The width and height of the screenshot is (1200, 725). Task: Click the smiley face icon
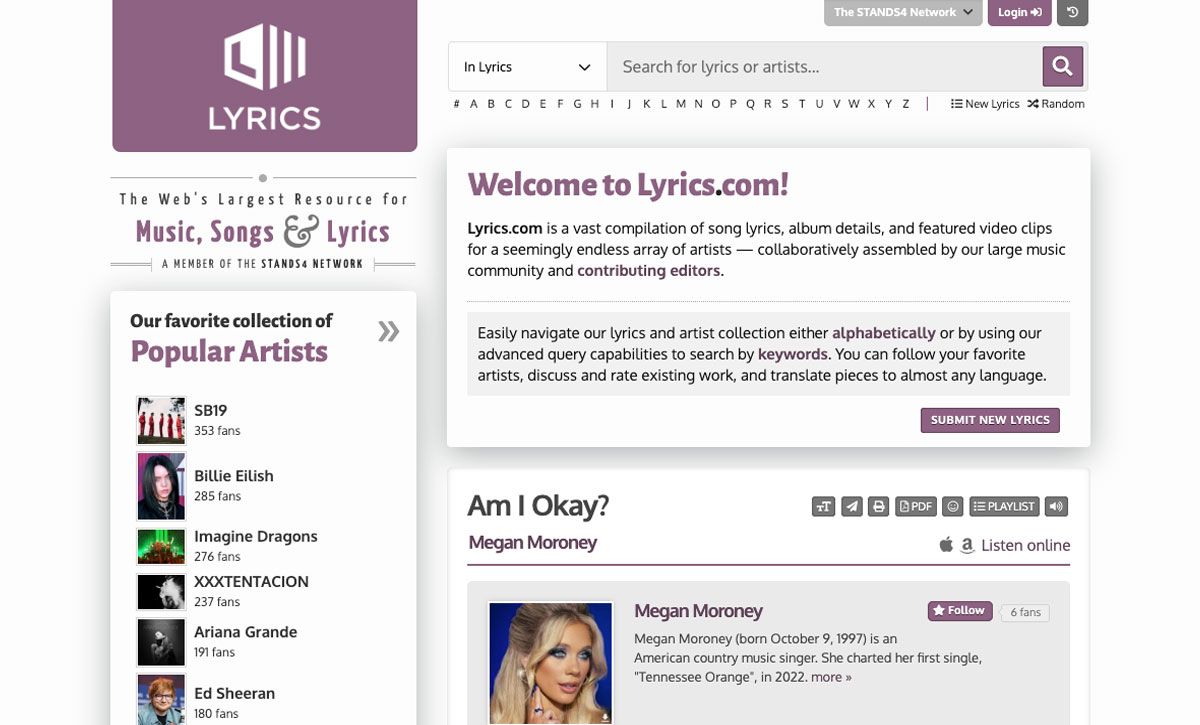[x=953, y=507]
